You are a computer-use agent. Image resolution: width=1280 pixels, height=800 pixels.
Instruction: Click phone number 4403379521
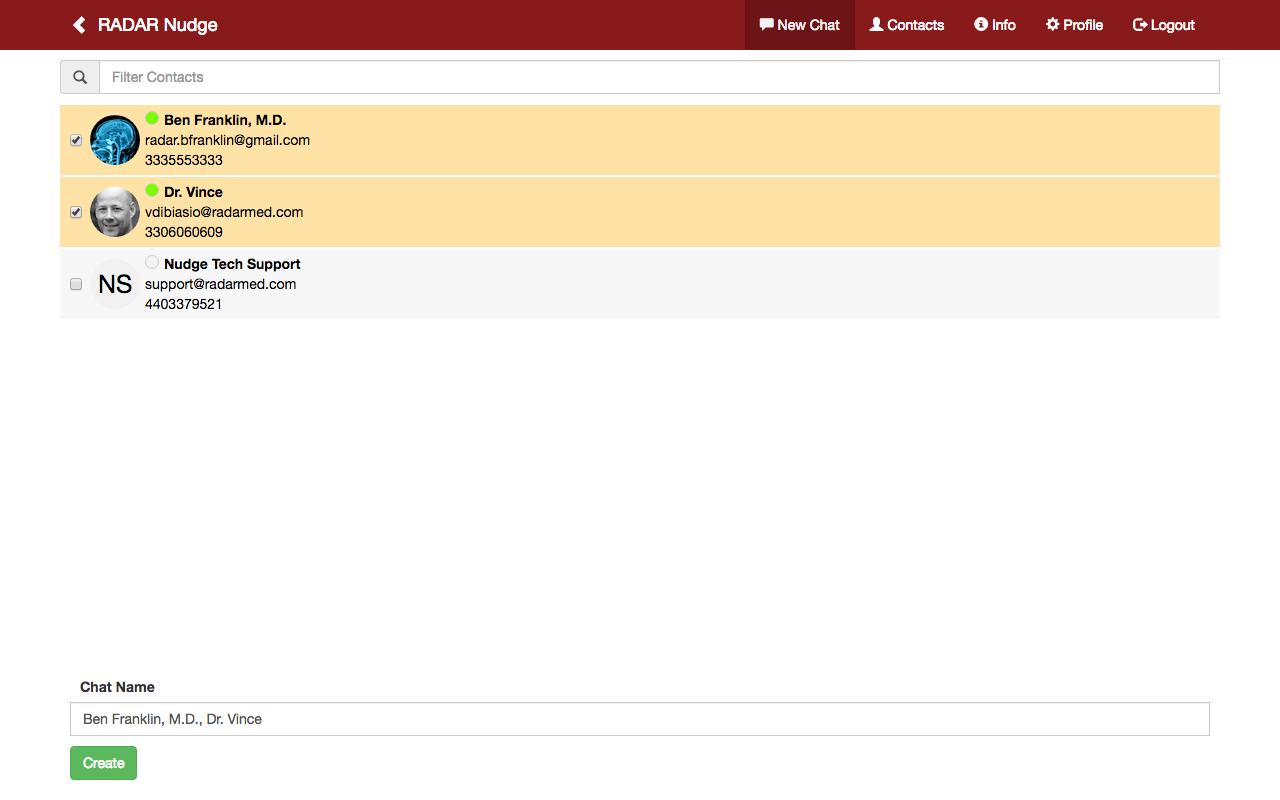(x=184, y=304)
